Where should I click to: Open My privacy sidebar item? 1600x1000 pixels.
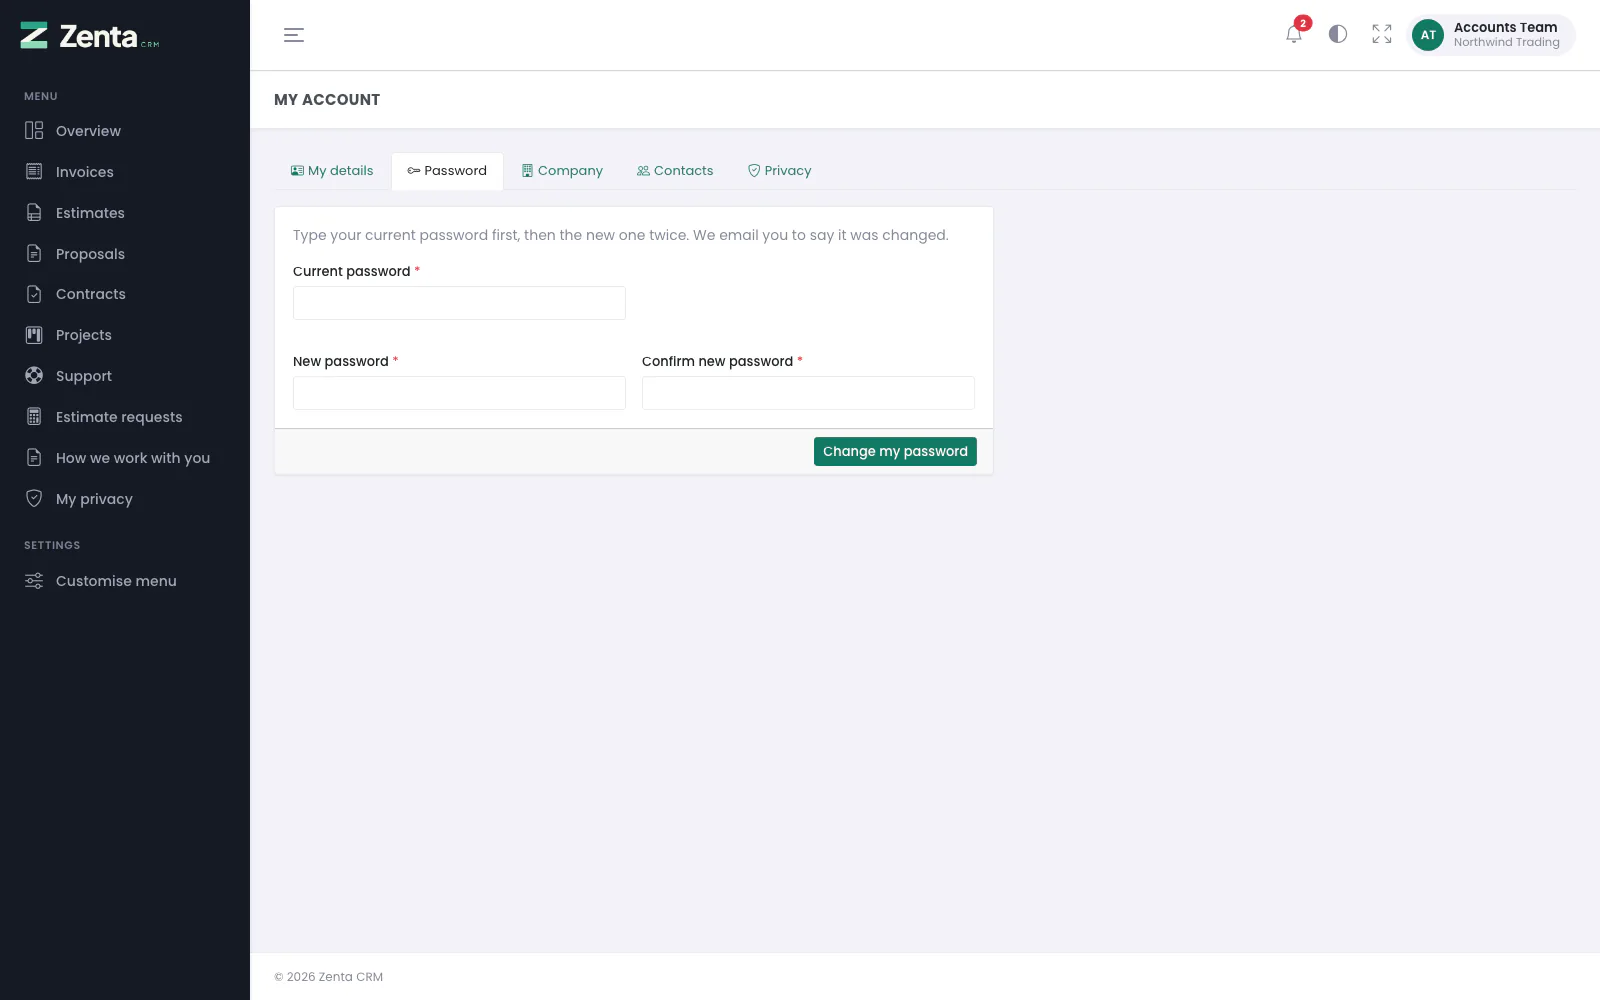(125, 499)
